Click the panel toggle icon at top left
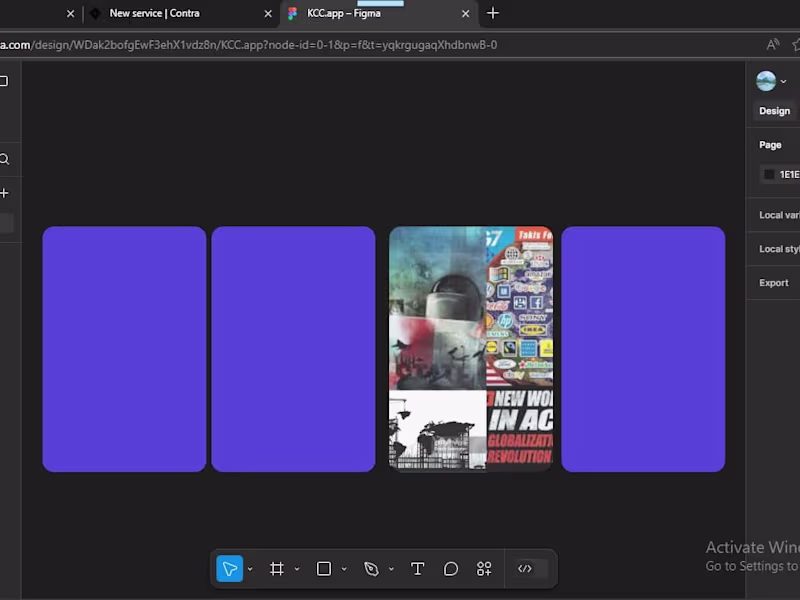The width and height of the screenshot is (800, 600). [x=4, y=81]
